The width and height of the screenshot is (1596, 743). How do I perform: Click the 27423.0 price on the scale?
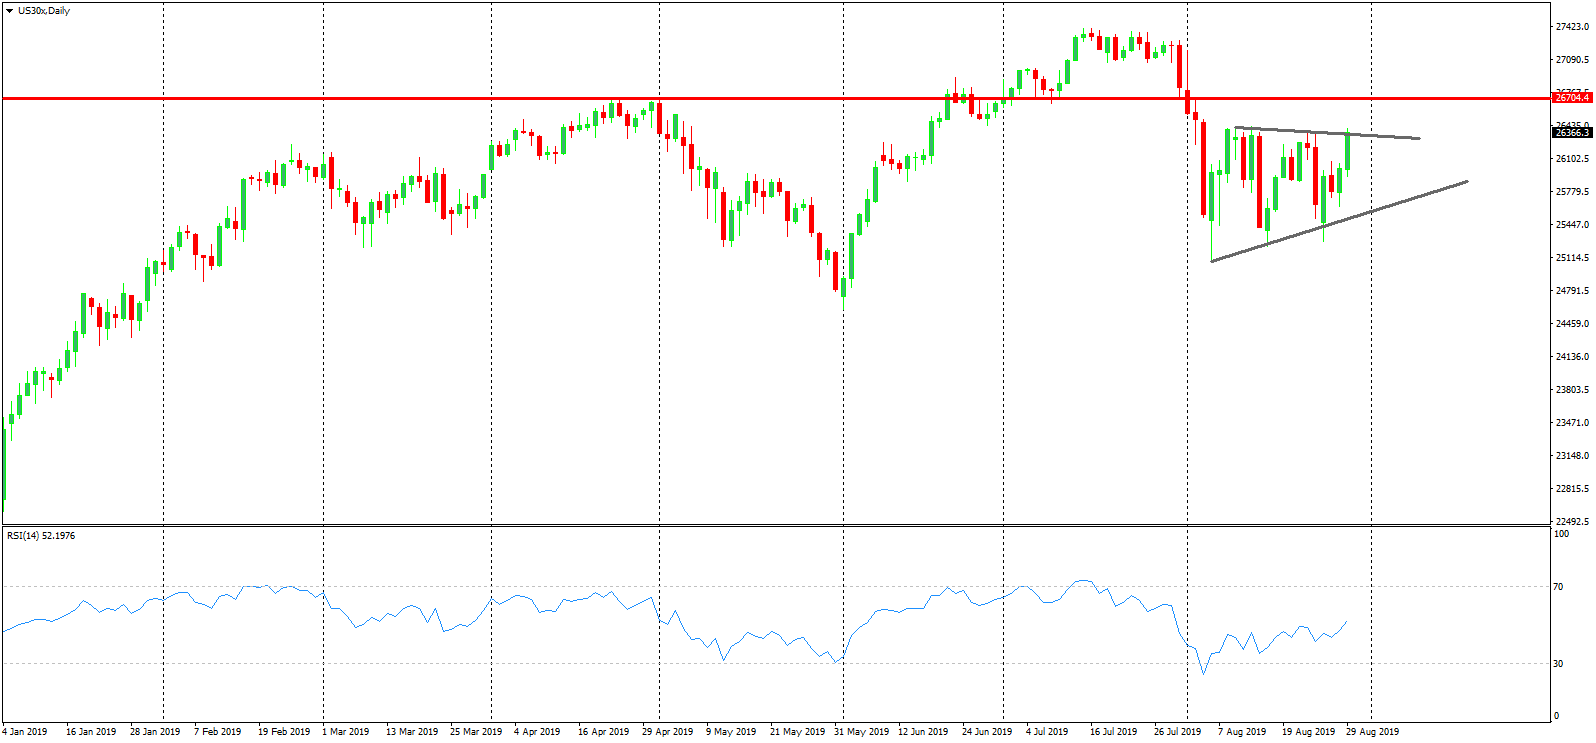[x=1572, y=27]
